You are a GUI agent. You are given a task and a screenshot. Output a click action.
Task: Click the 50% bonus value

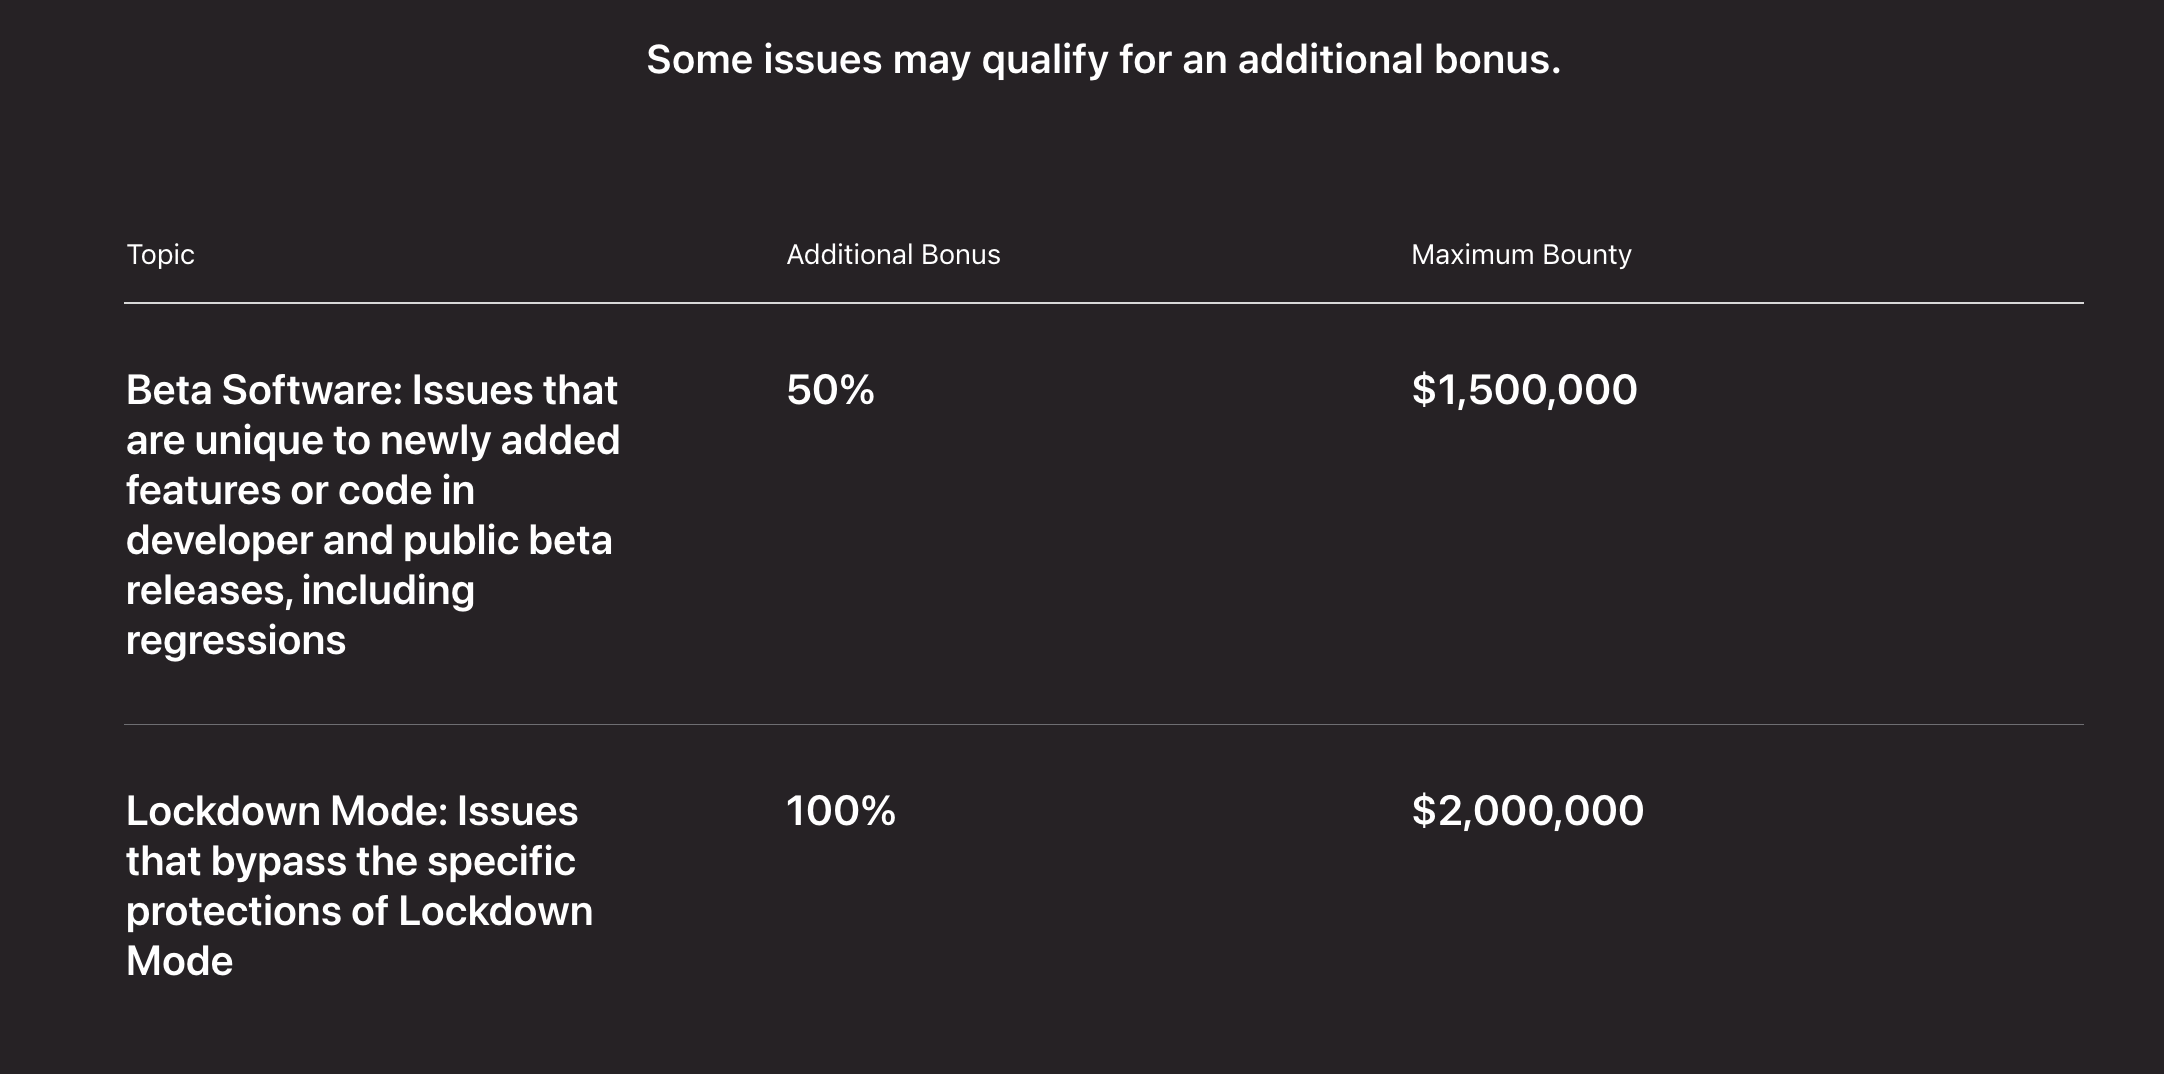pyautogui.click(x=830, y=390)
